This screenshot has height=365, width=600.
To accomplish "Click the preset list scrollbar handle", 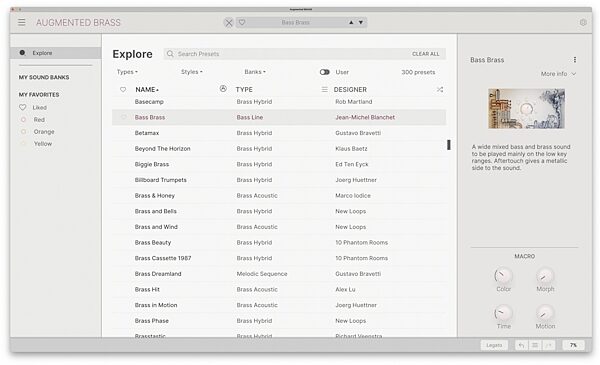I will coord(449,145).
